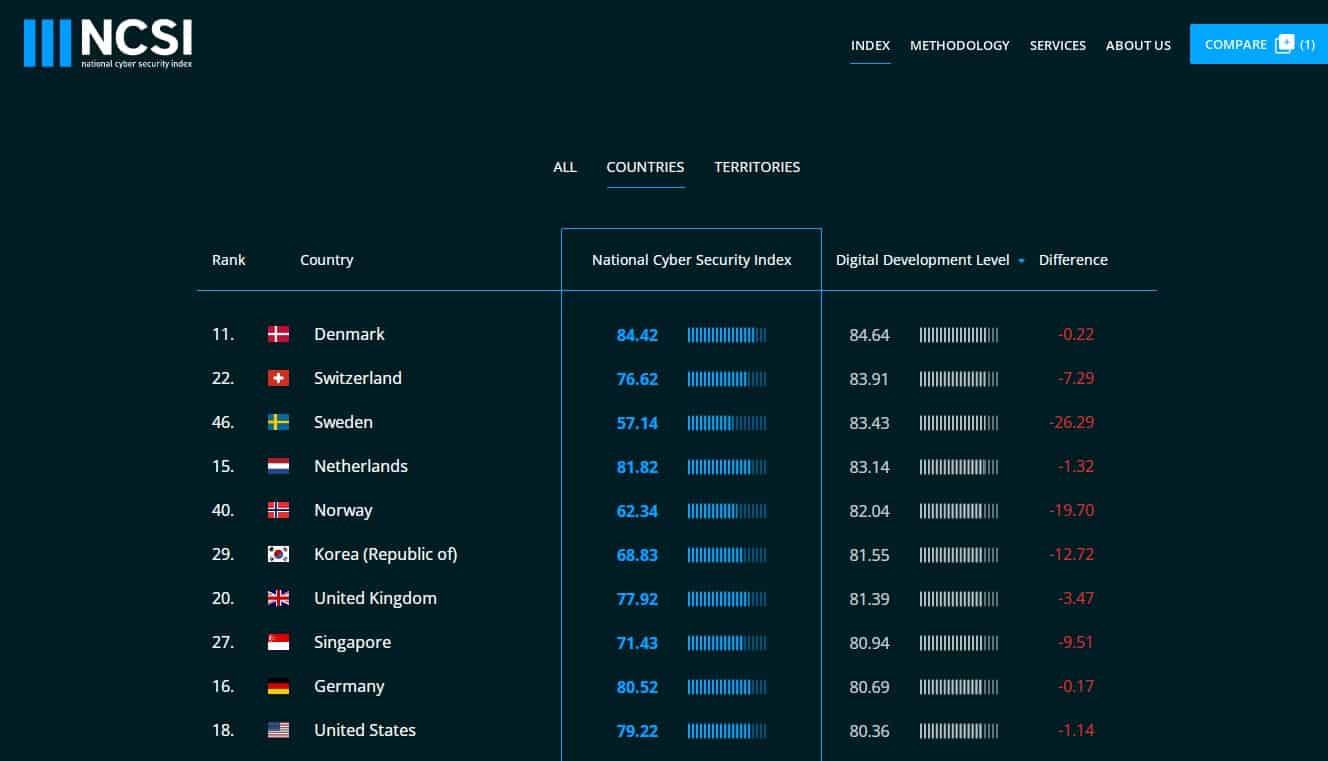1328x761 pixels.
Task: Open the SERVICES navigation item
Action: pos(1057,45)
